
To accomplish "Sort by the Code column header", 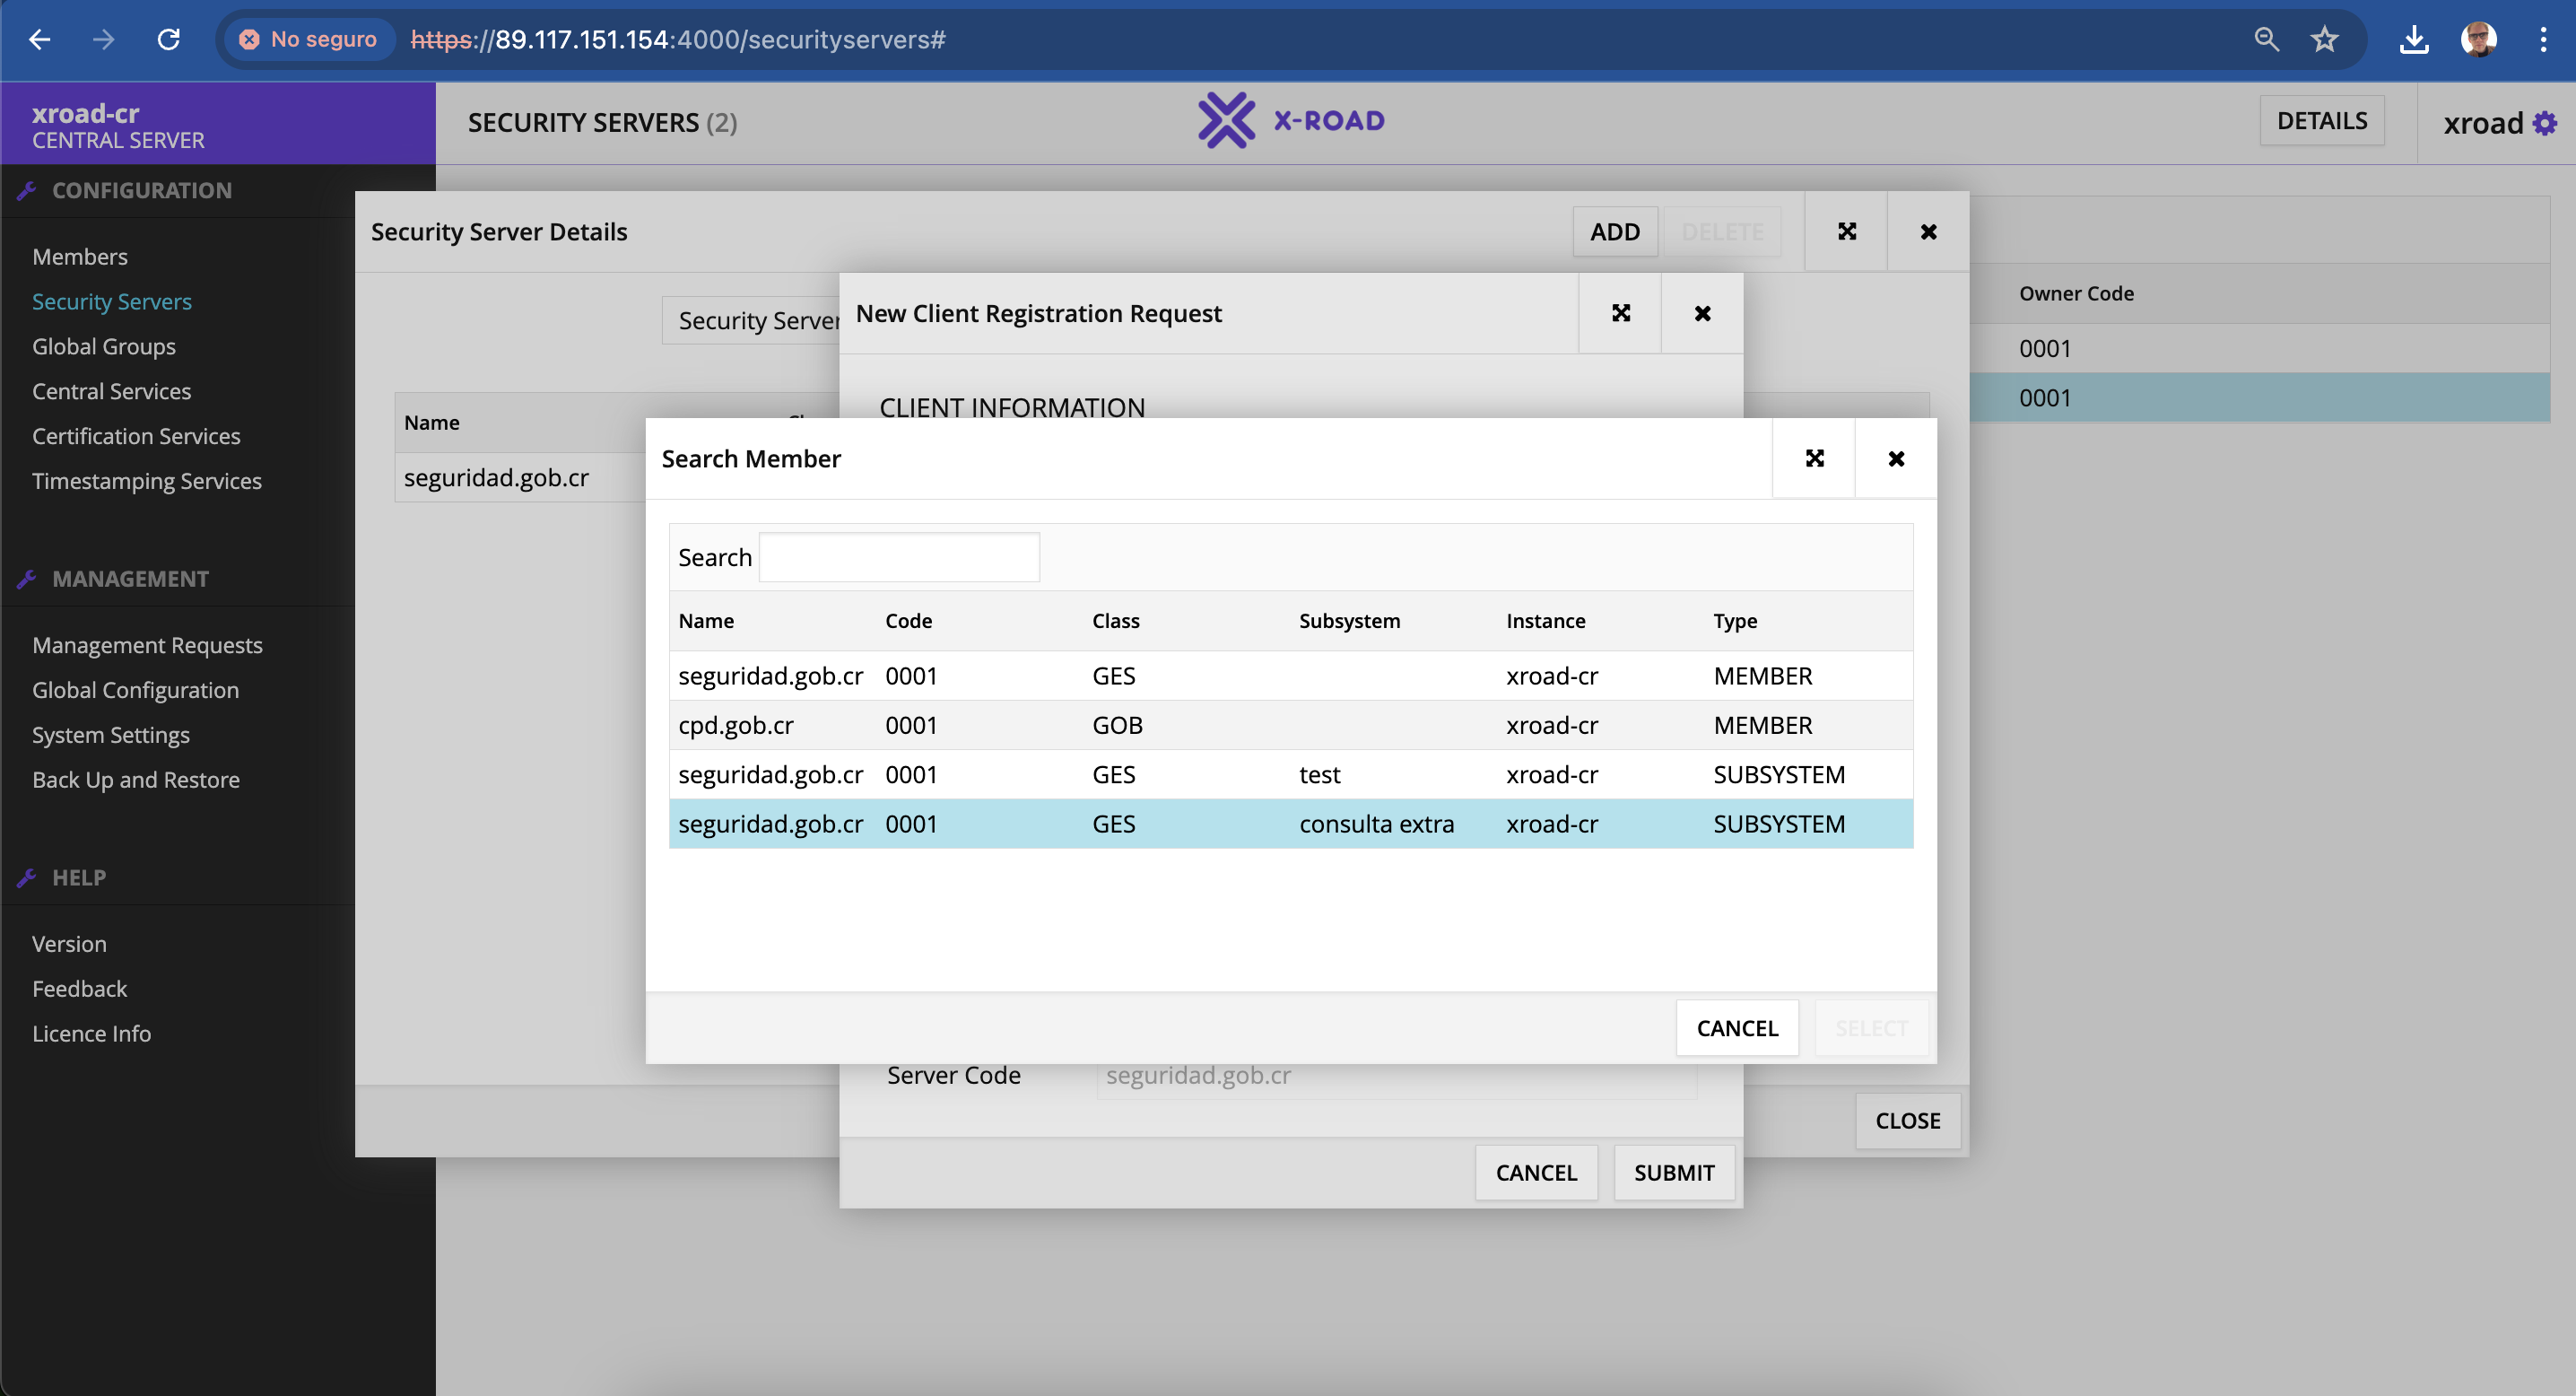I will [x=908, y=620].
